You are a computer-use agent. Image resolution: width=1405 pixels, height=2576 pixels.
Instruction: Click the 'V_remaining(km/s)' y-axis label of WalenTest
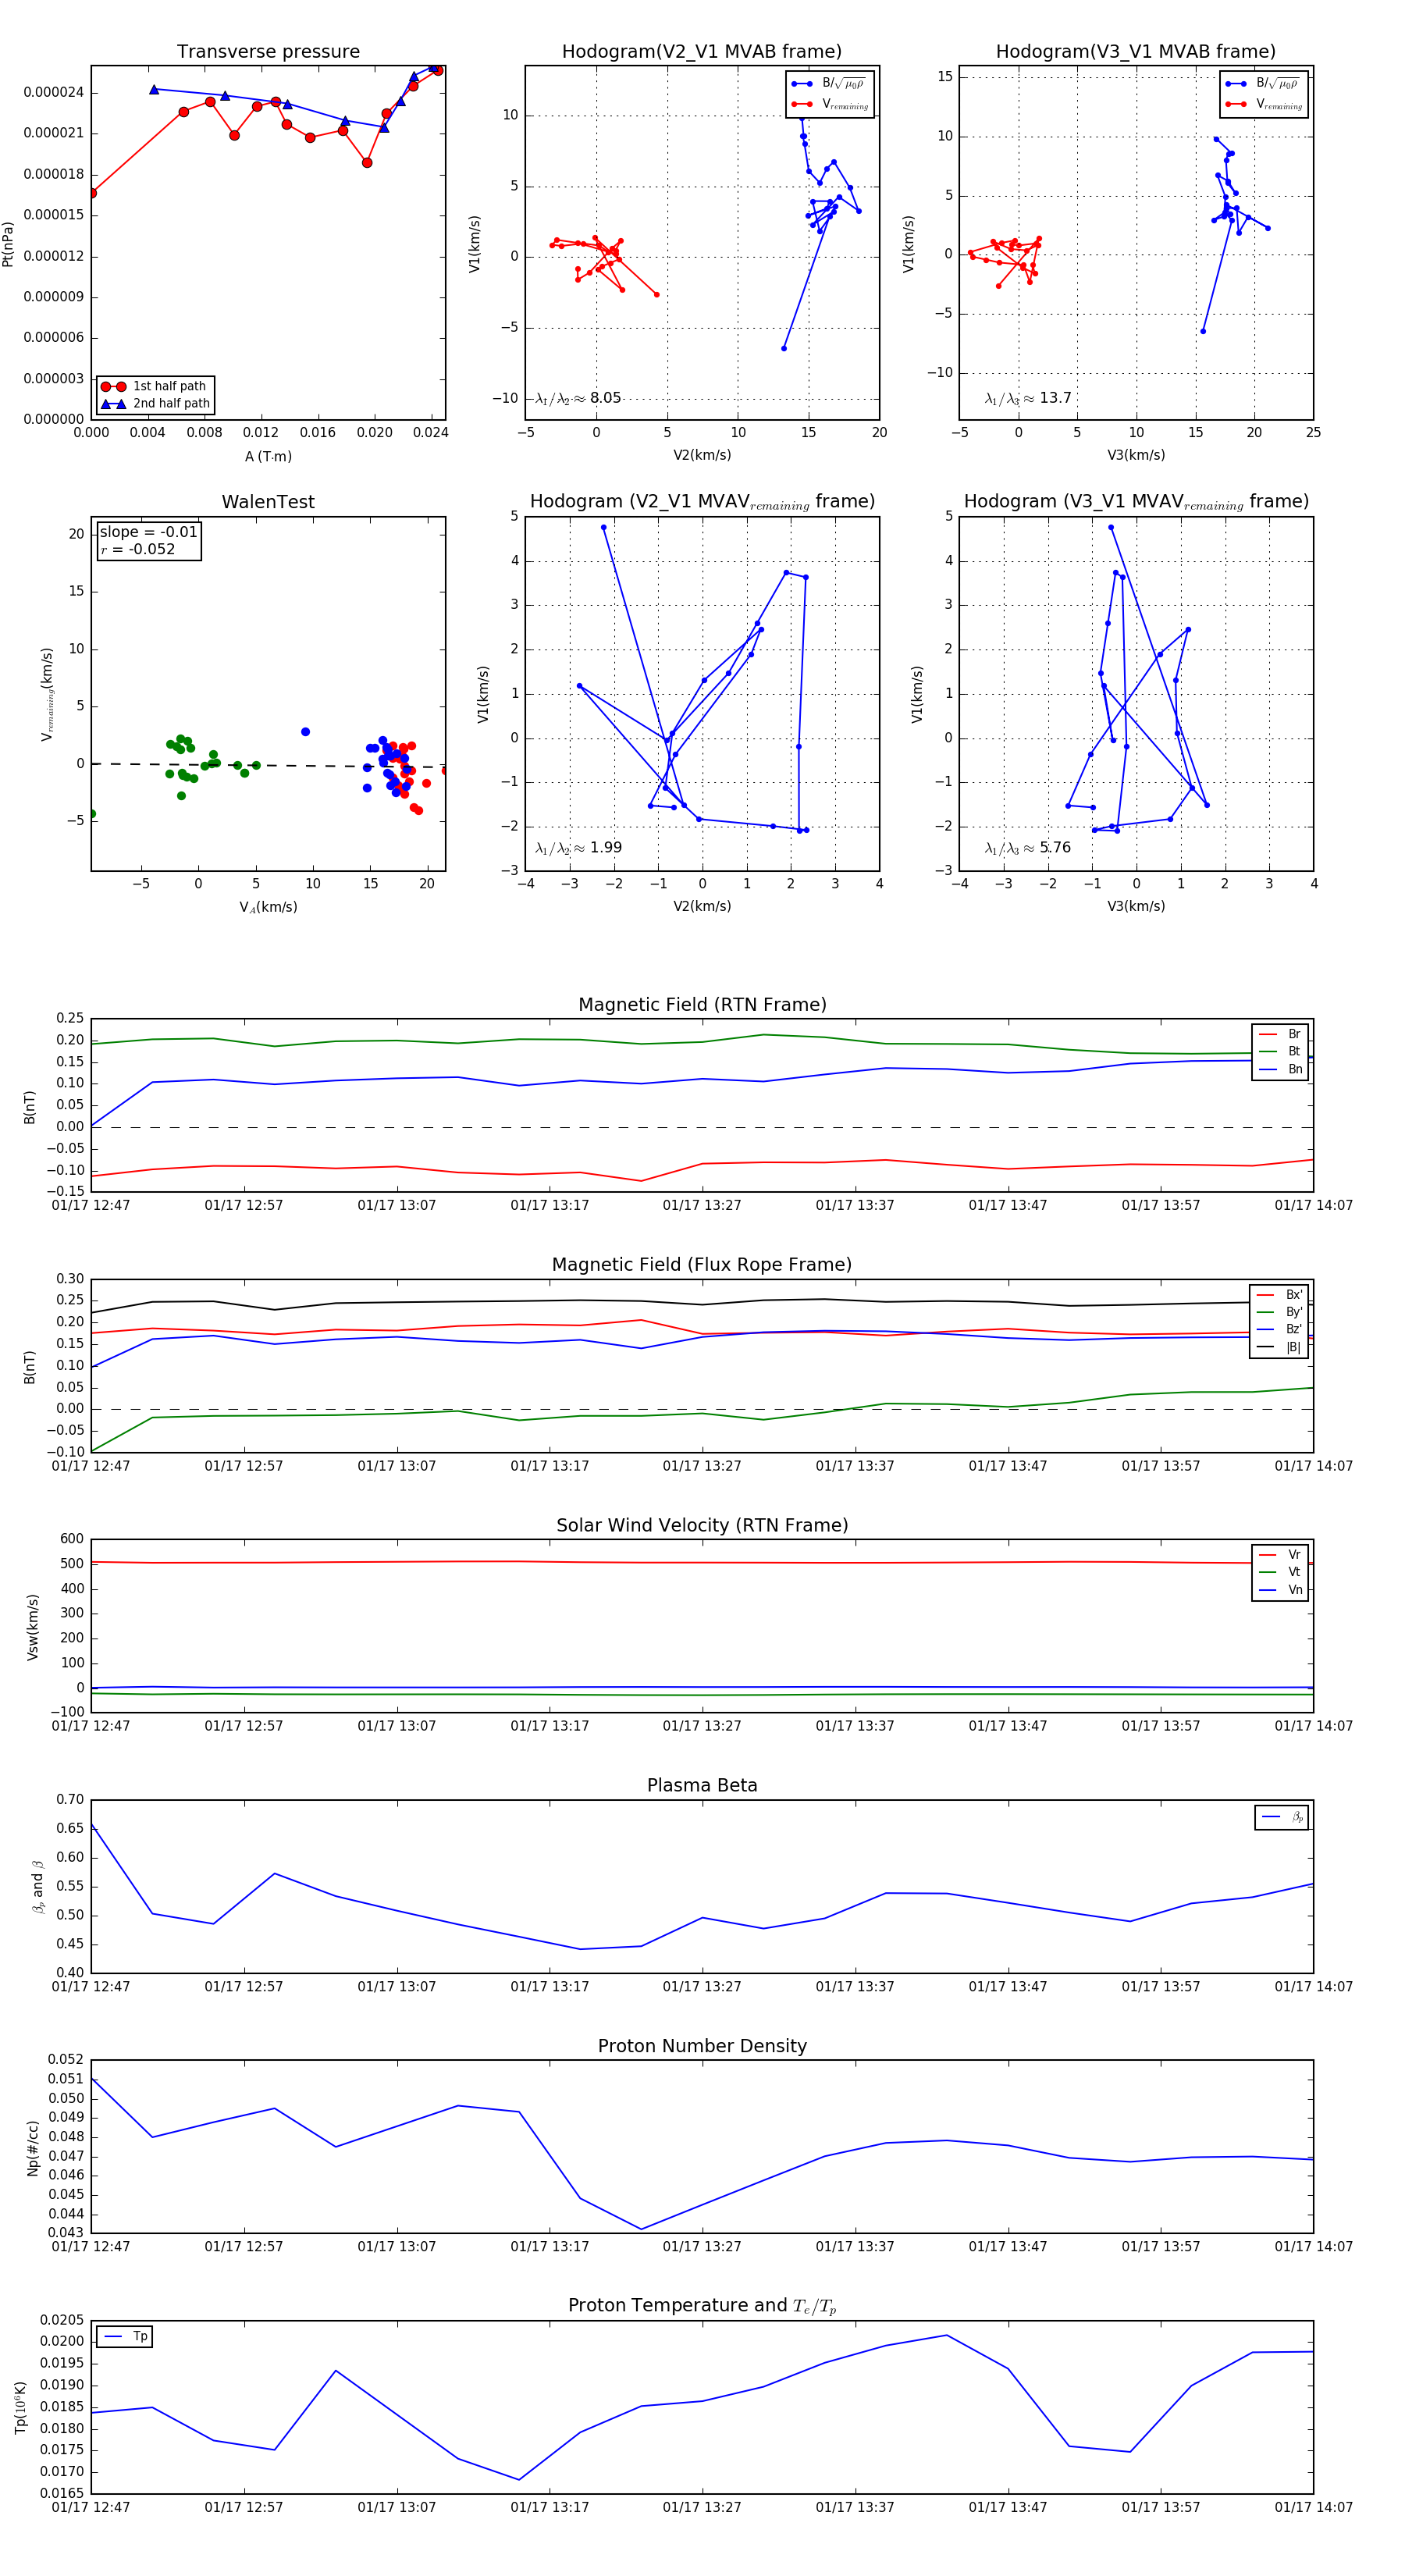click(47, 694)
